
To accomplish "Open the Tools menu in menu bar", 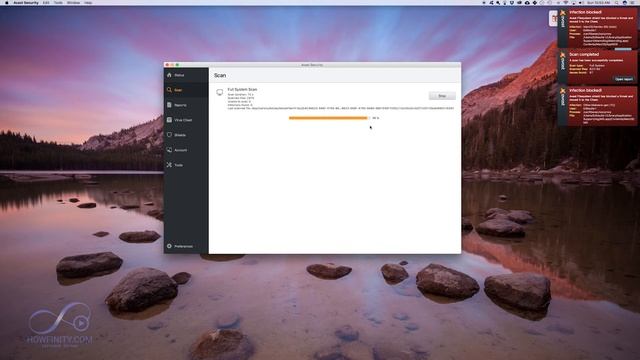I will point(58,2).
